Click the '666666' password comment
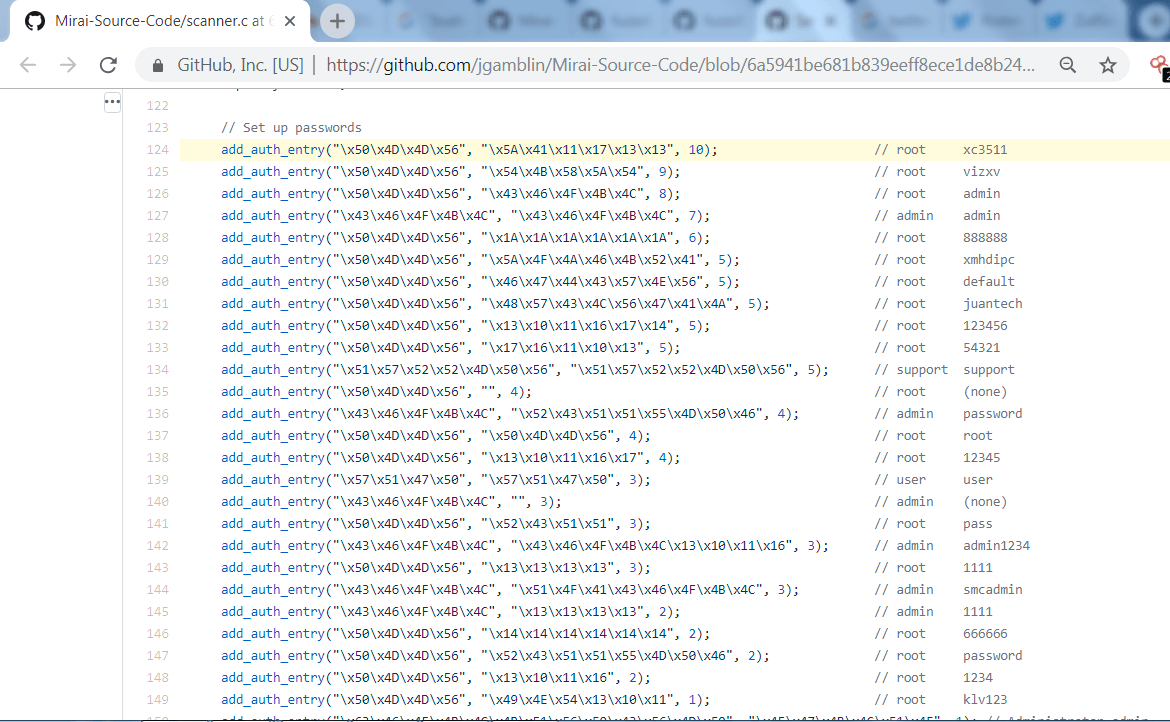This screenshot has width=1170, height=722. tap(985, 634)
